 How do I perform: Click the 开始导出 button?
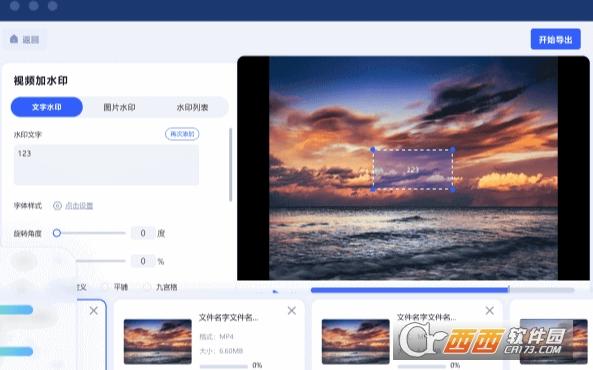tap(556, 39)
